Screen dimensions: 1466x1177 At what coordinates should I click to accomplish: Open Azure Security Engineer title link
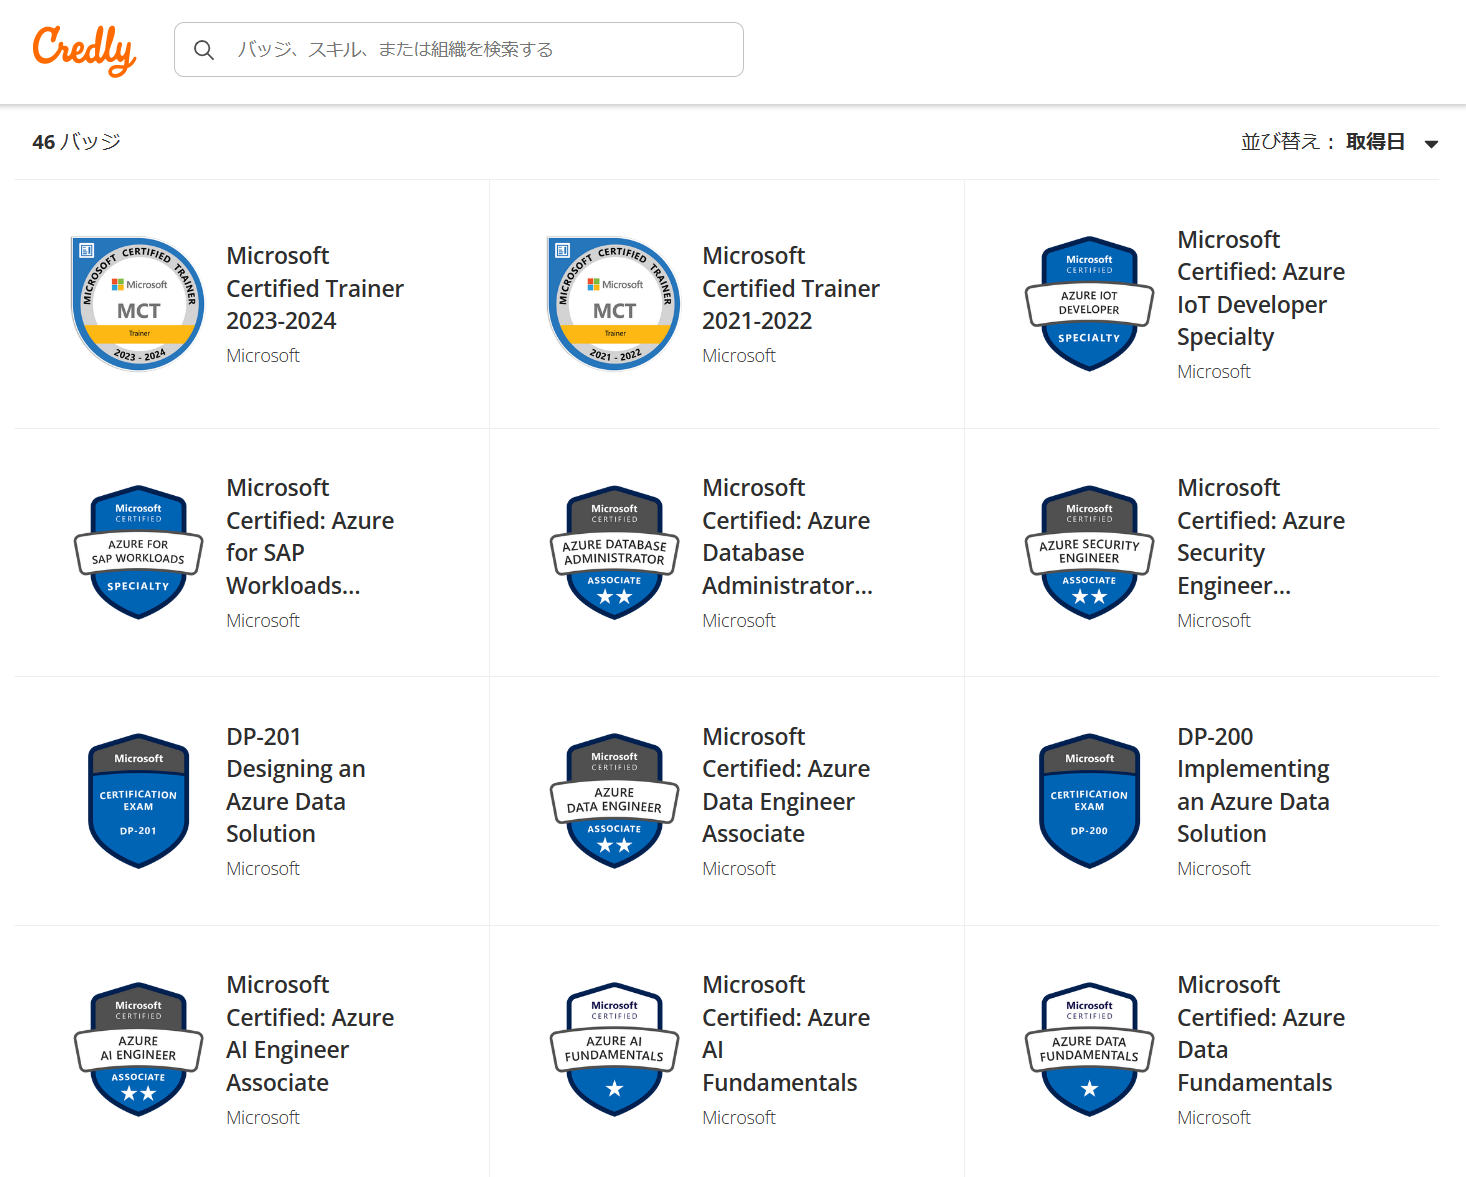tap(1261, 536)
